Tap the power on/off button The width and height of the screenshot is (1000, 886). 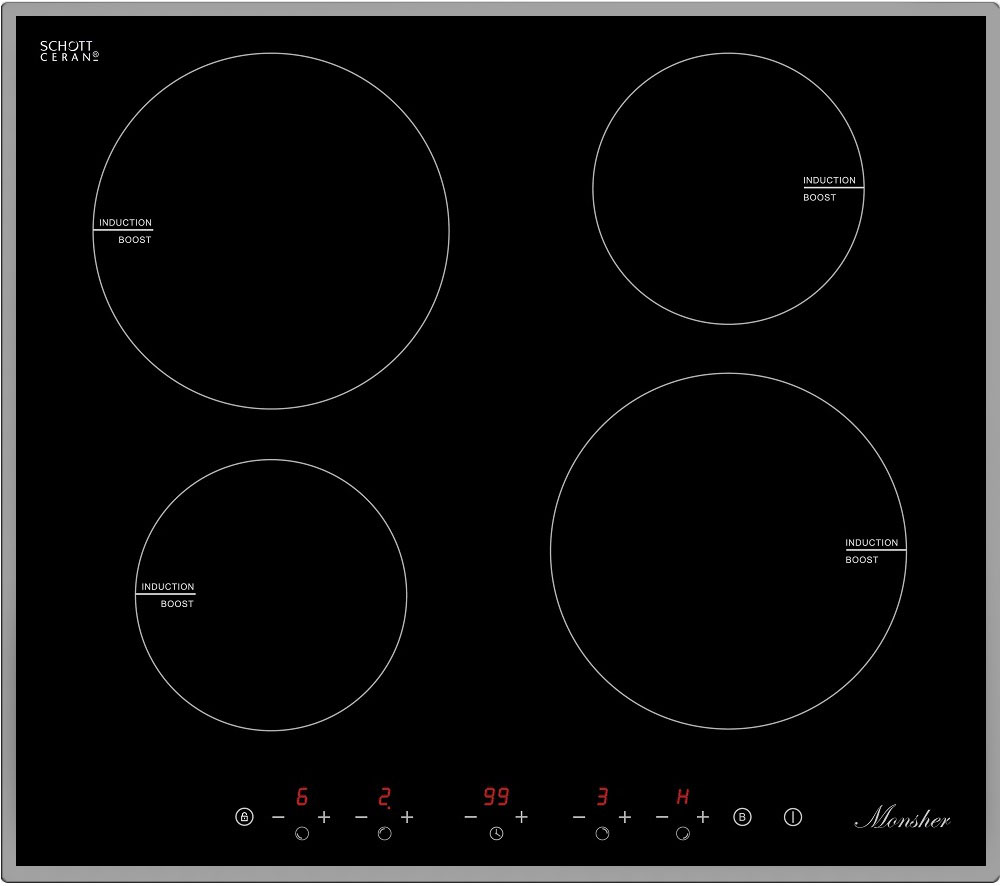[793, 817]
